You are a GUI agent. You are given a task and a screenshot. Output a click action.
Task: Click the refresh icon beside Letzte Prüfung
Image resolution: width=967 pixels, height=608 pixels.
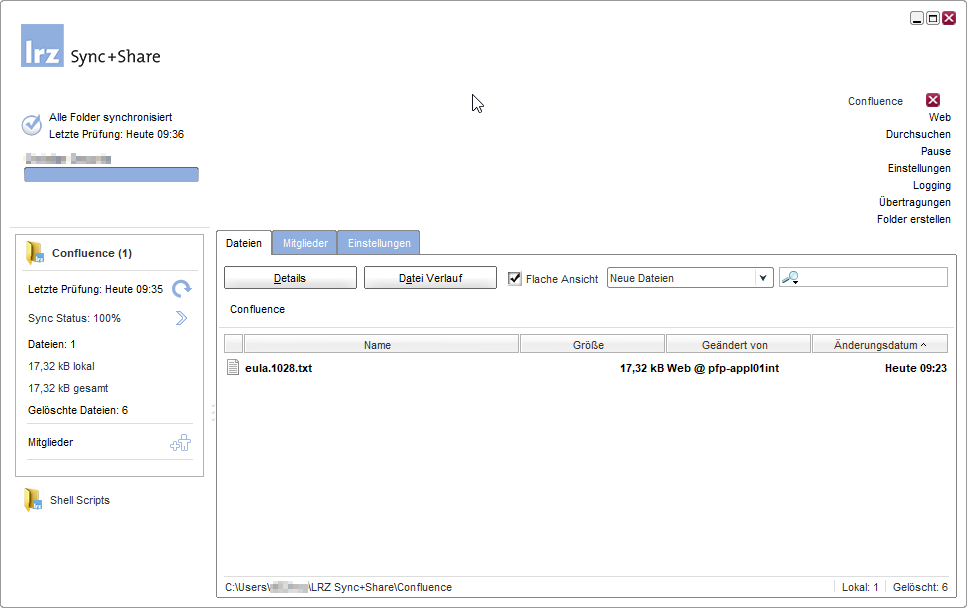pos(181,289)
